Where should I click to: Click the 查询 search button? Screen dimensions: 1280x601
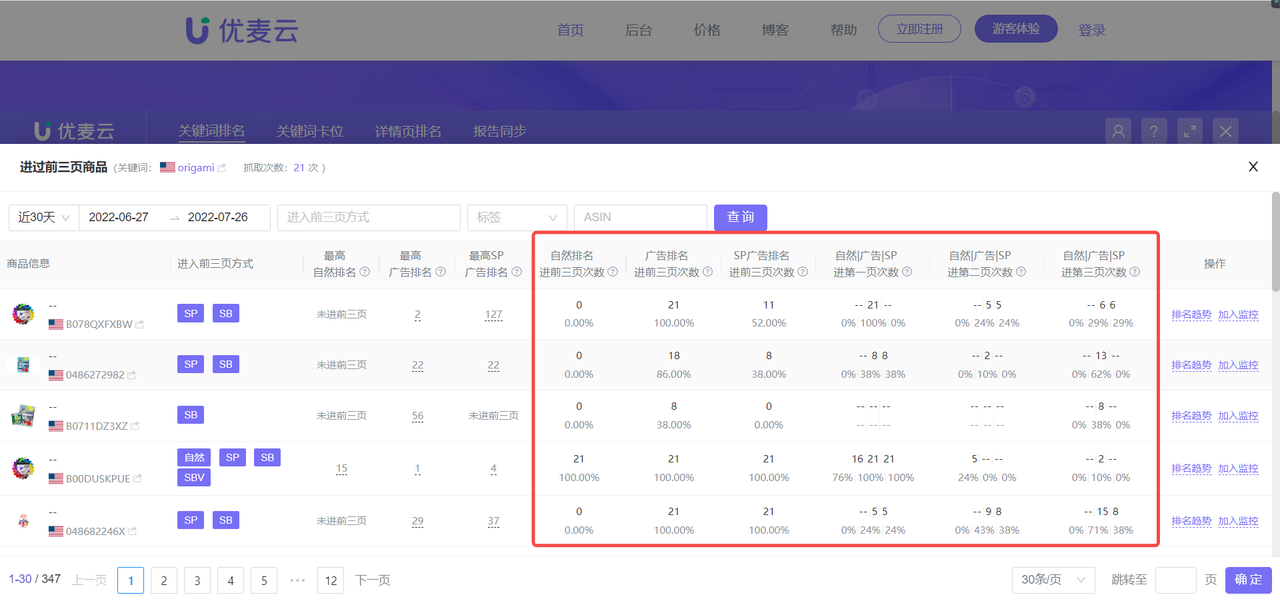[x=740, y=217]
